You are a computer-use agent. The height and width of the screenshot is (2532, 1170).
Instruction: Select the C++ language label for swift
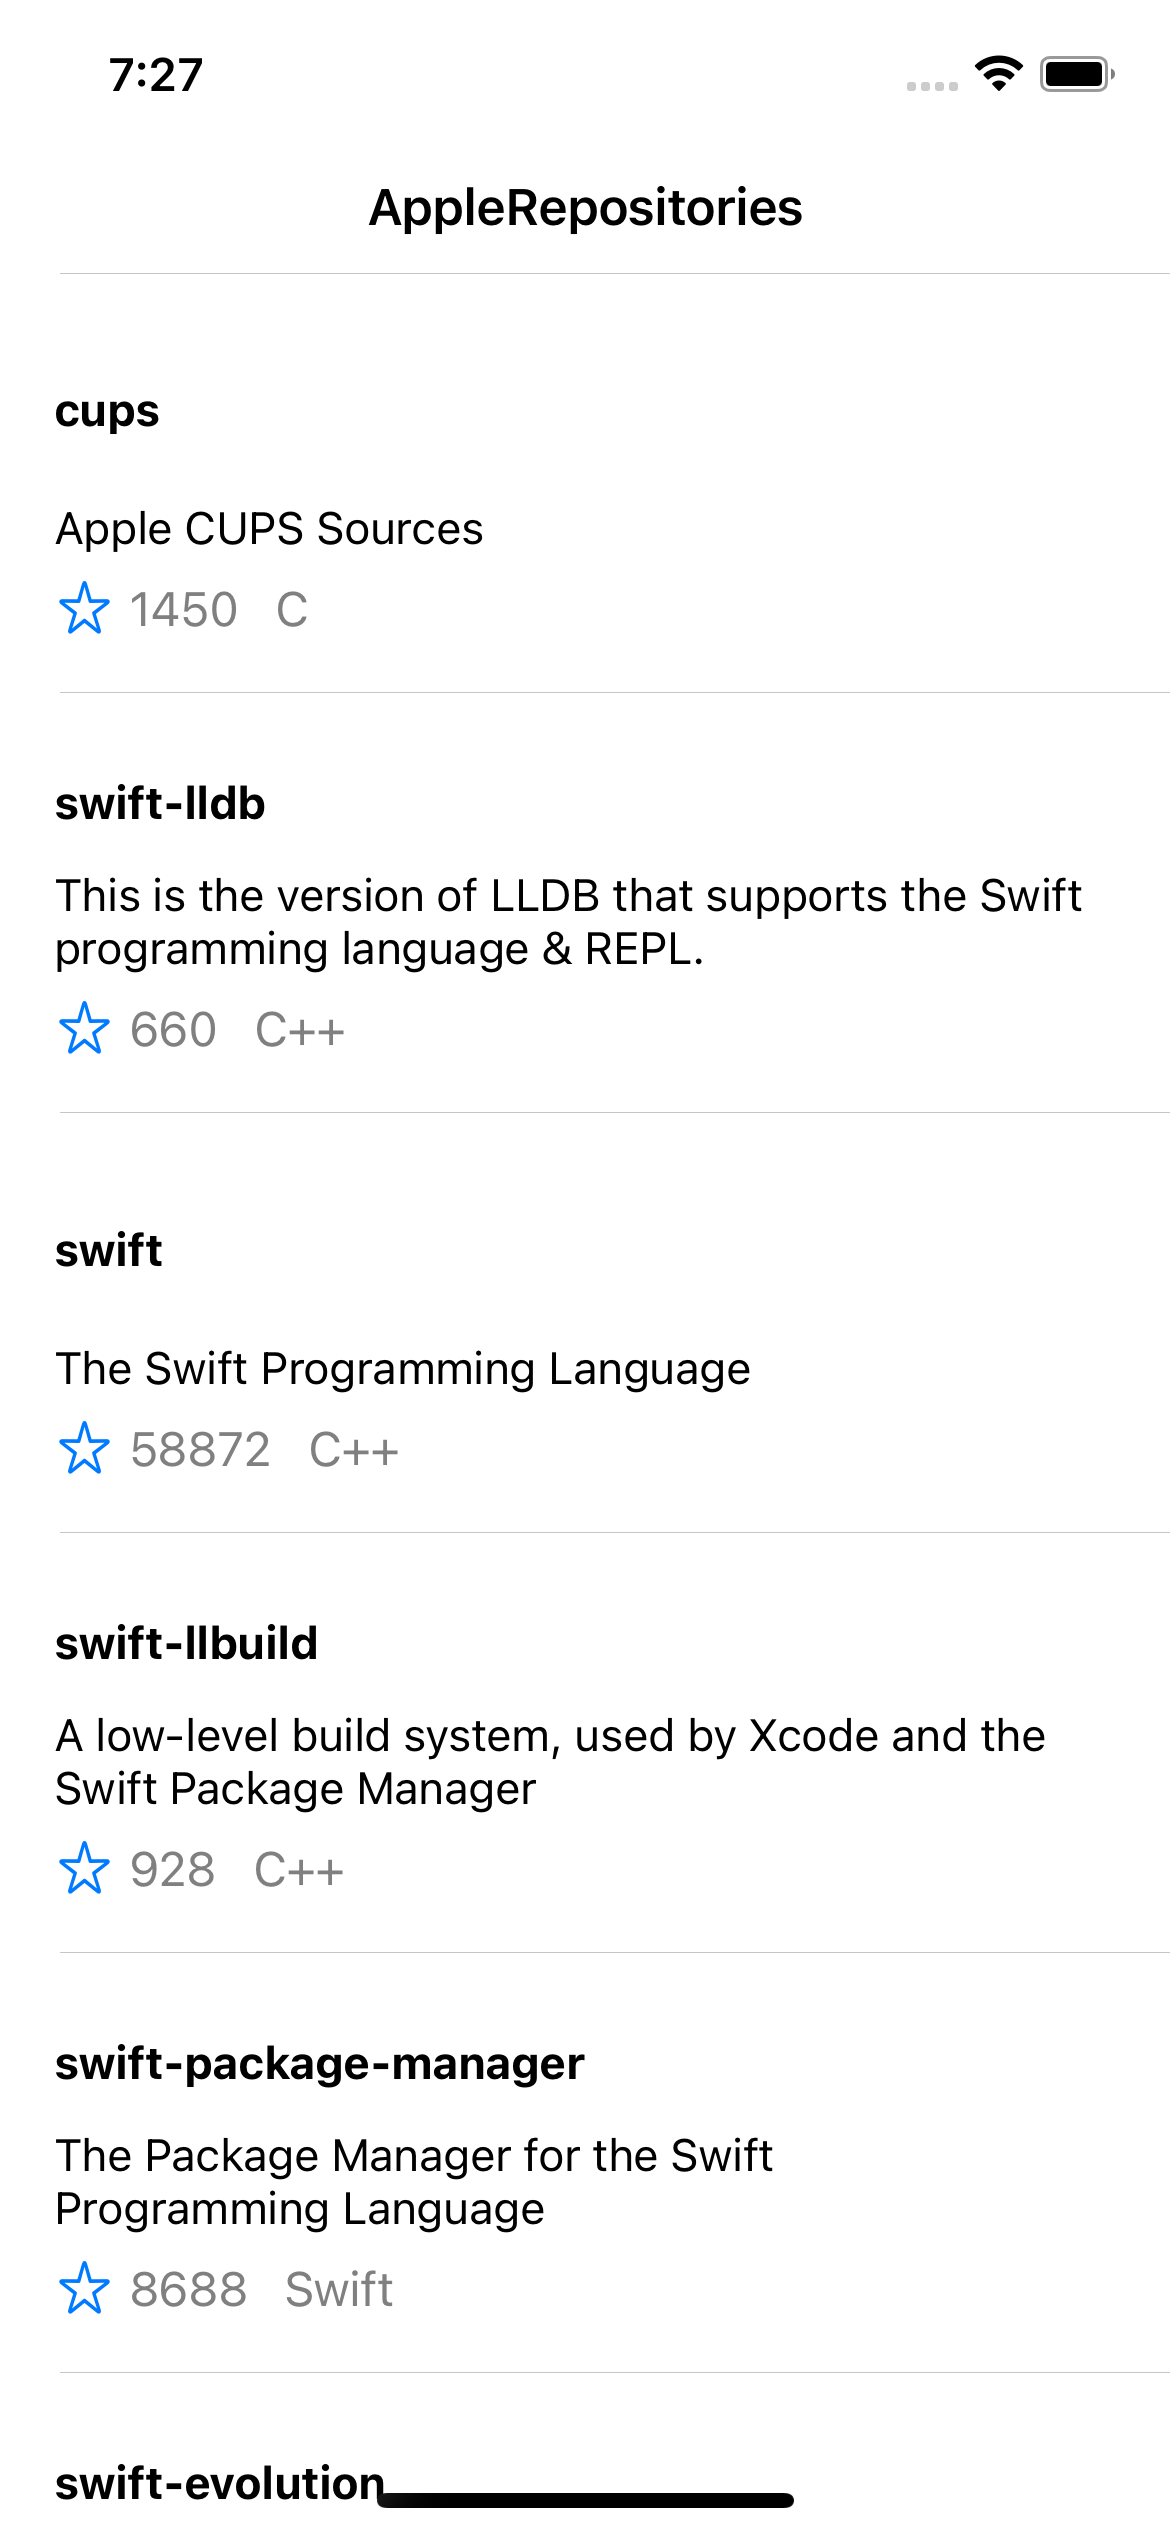coord(354,1448)
